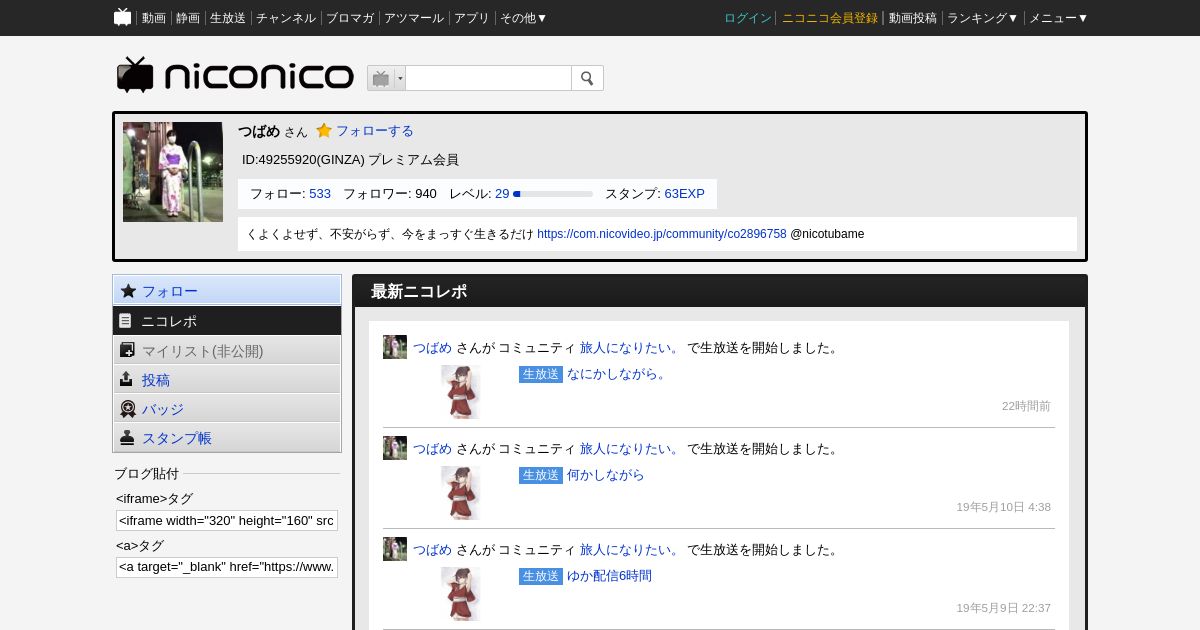Click 旅人になりたい。 in the 5月9日 entry
Screen dimensions: 1200x630
tap(630, 550)
